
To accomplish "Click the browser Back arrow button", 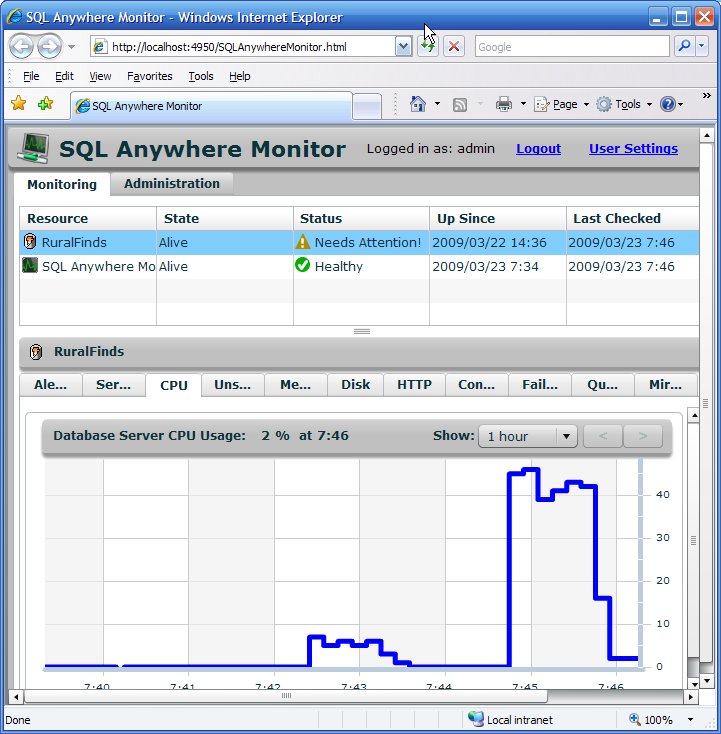I will [x=21, y=46].
